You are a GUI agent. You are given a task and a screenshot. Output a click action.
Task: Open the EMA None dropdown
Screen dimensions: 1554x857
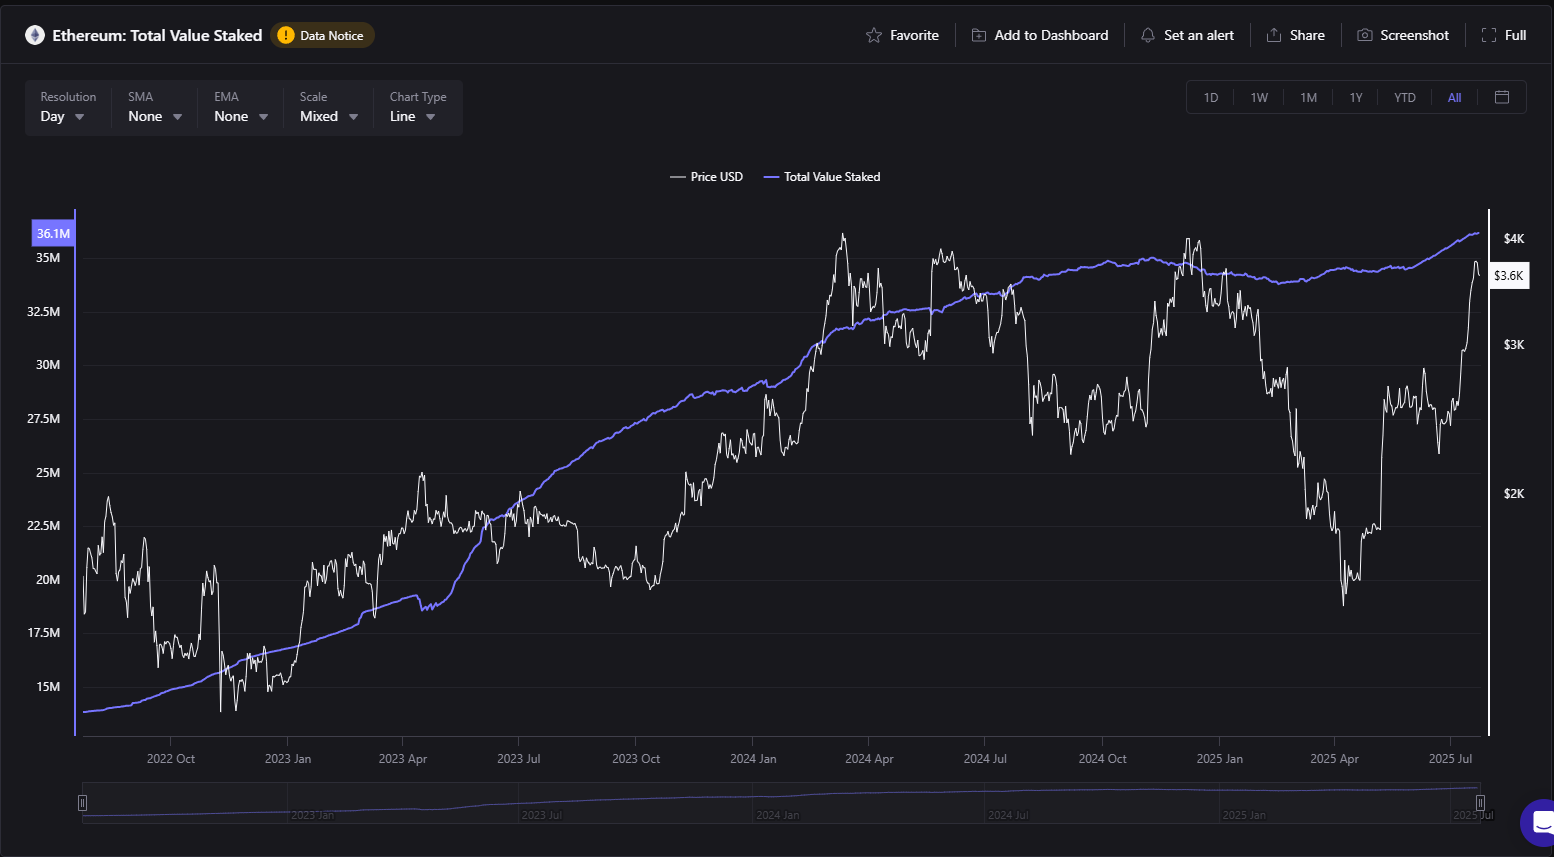click(241, 107)
